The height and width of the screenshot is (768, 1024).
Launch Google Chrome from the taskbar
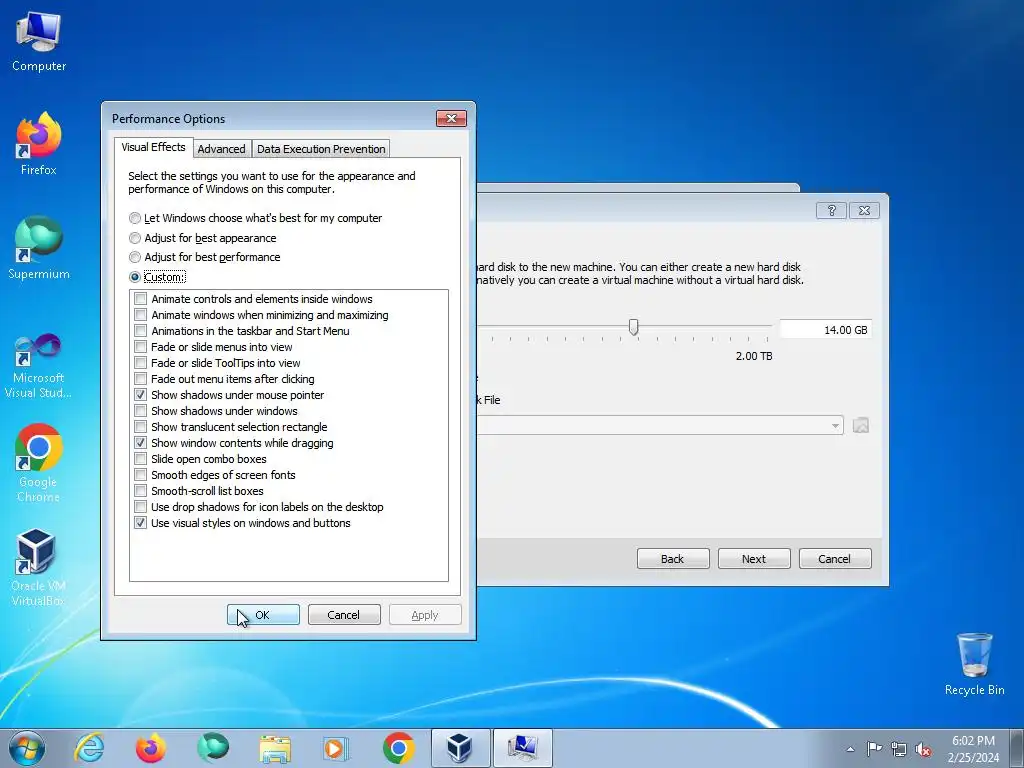pos(399,748)
